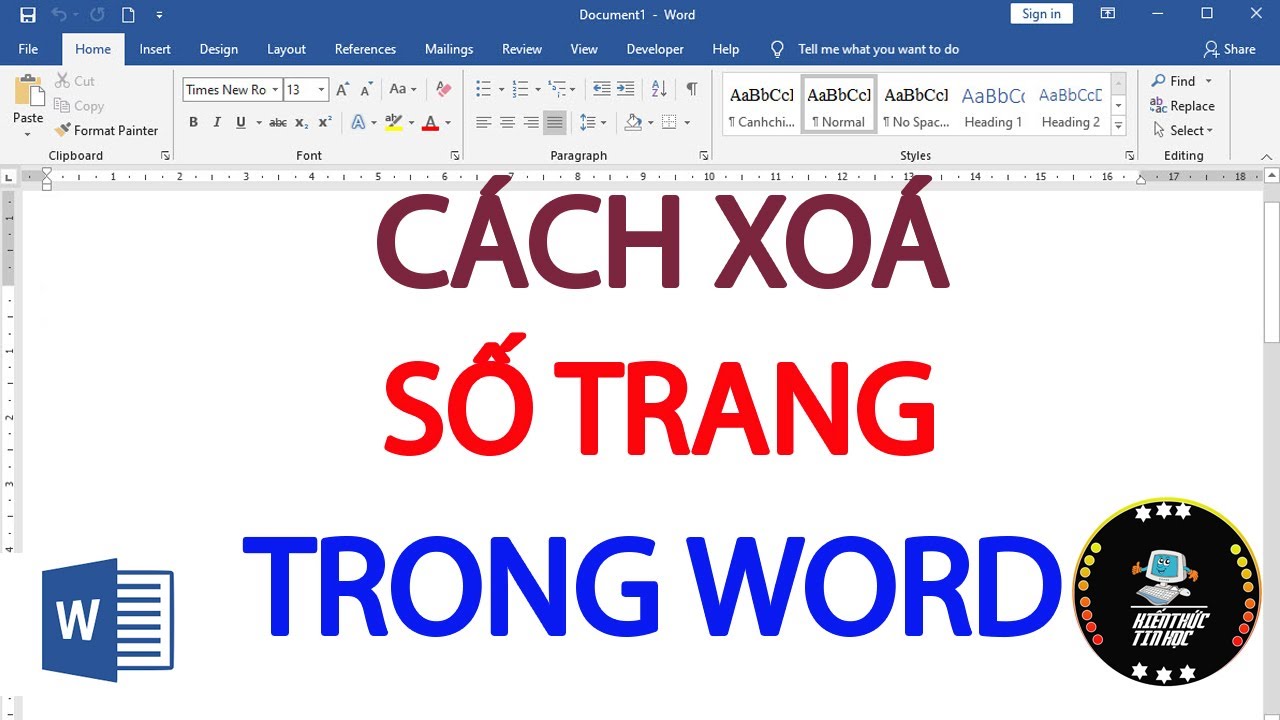
Task: Click the Redo icon in Quick Access
Action: tap(97, 15)
